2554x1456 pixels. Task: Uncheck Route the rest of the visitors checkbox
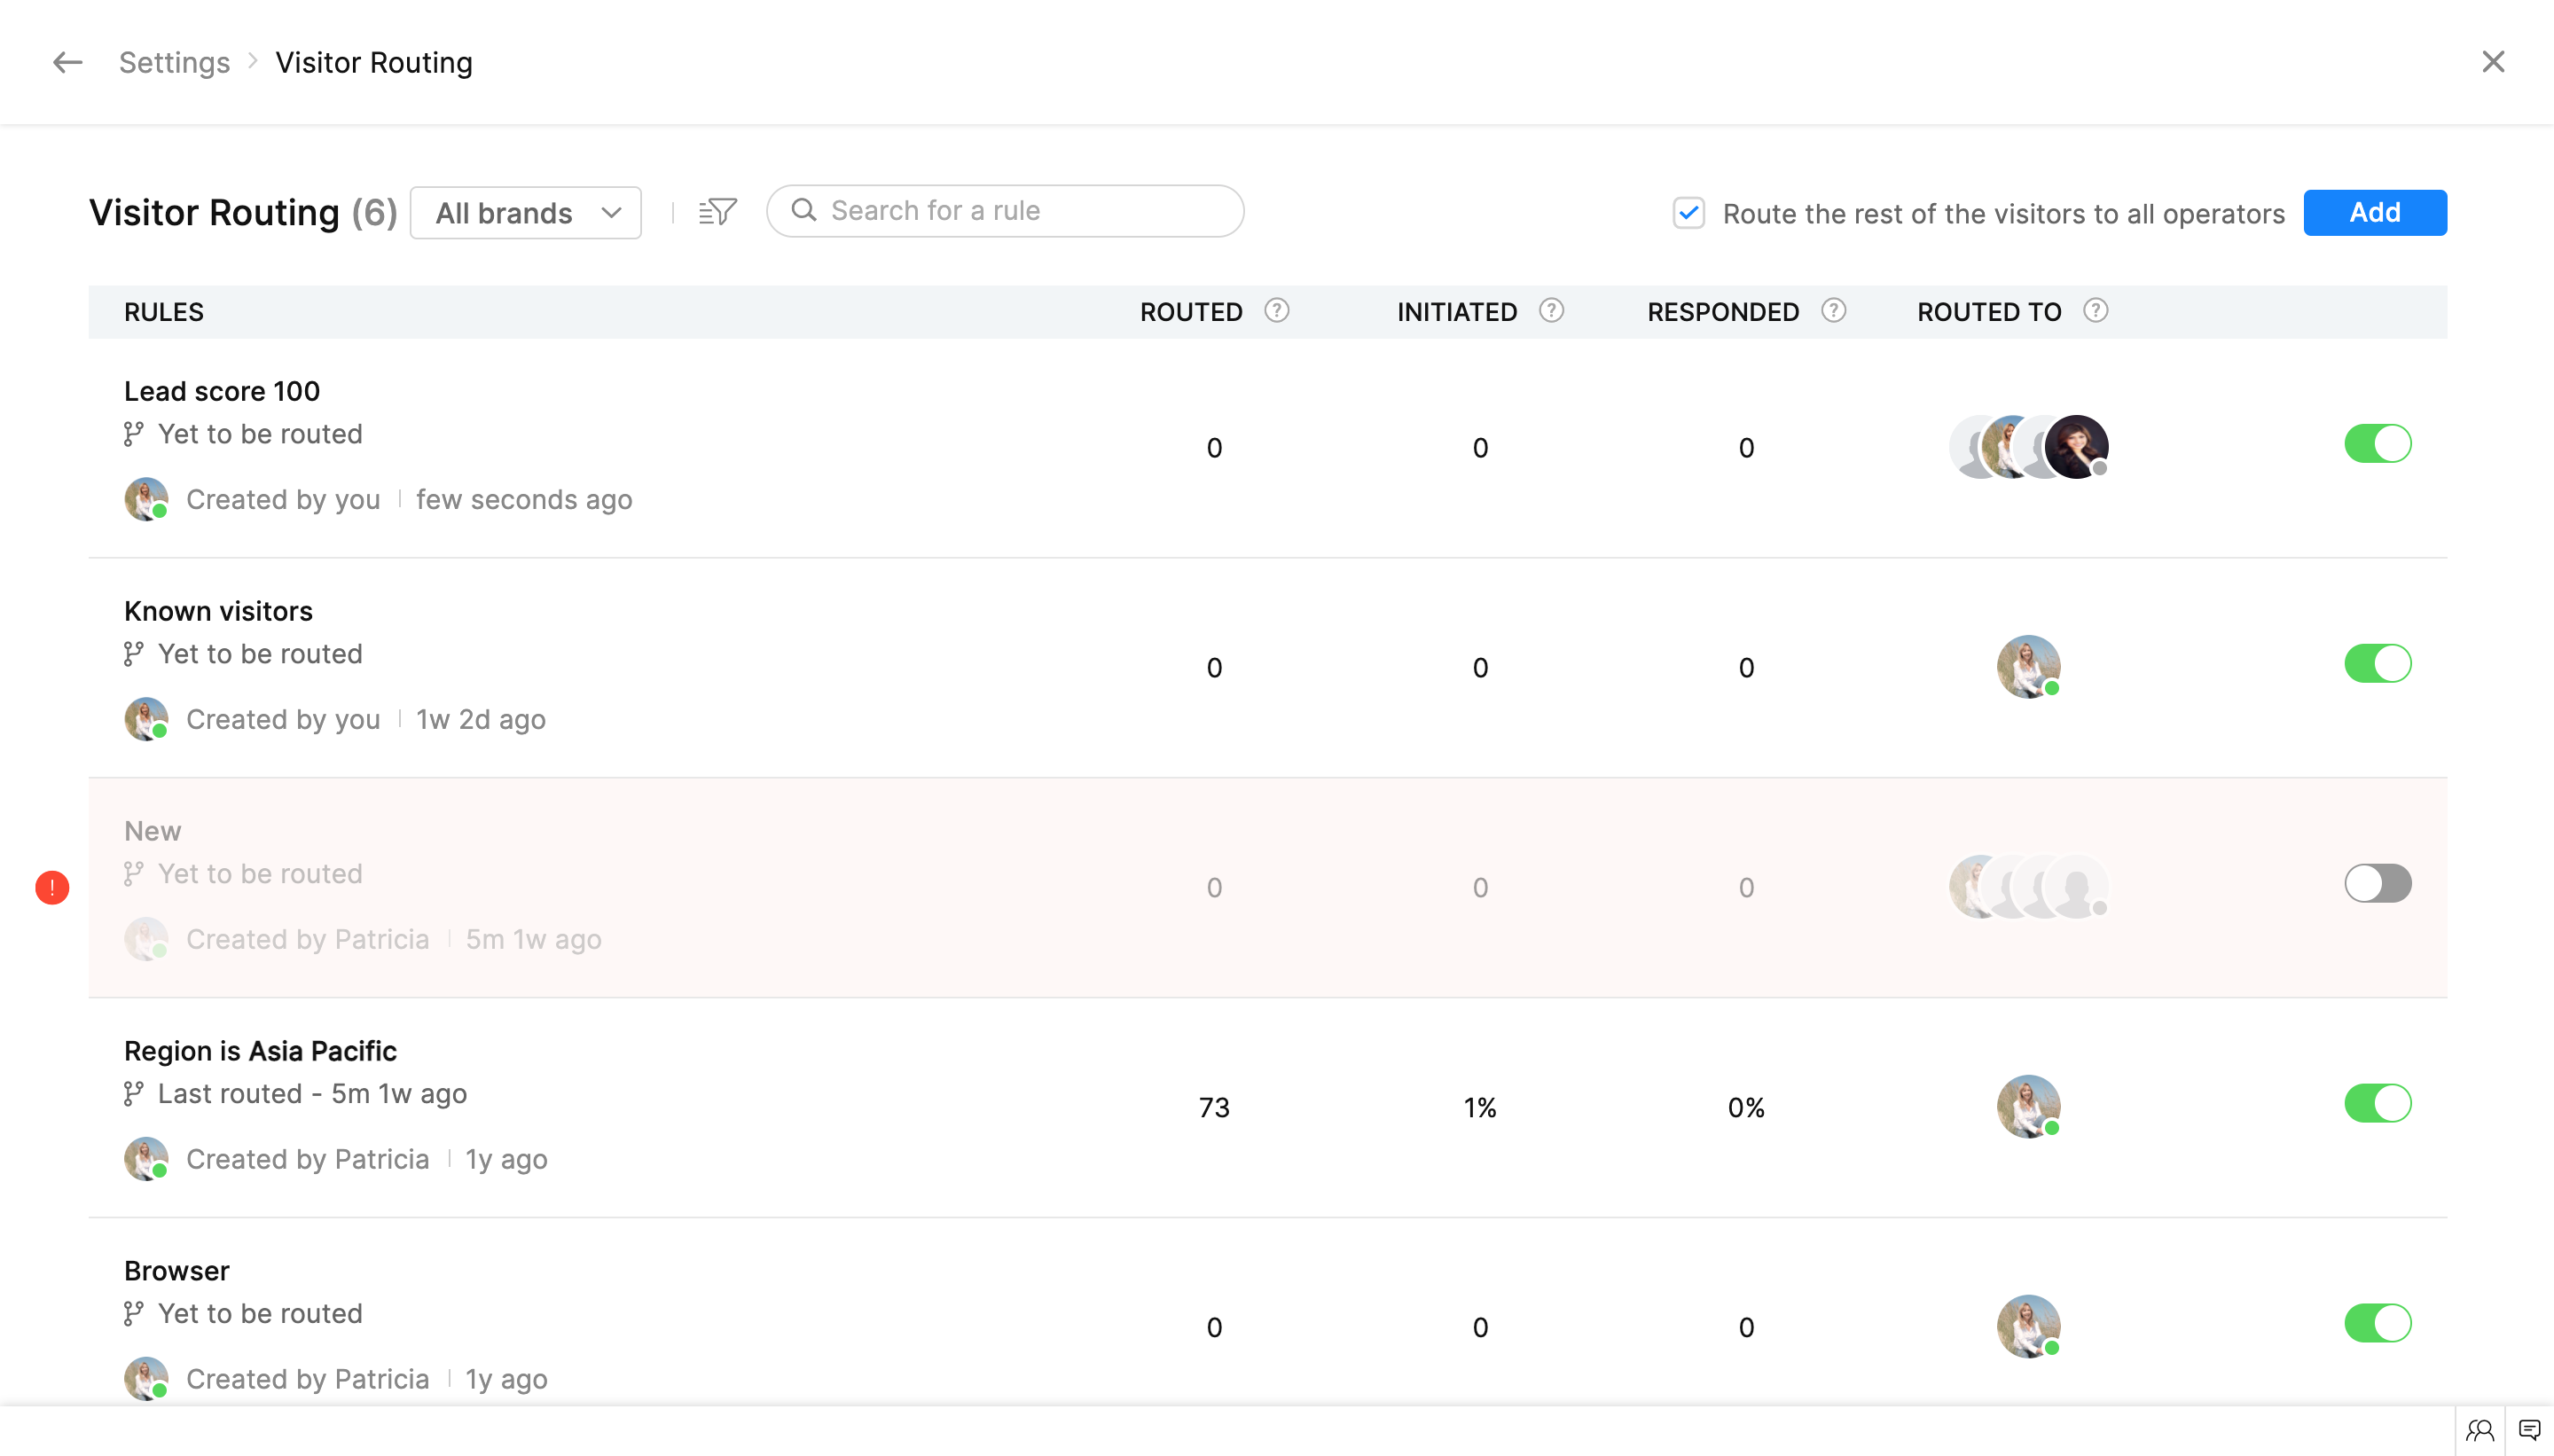pyautogui.click(x=1688, y=213)
